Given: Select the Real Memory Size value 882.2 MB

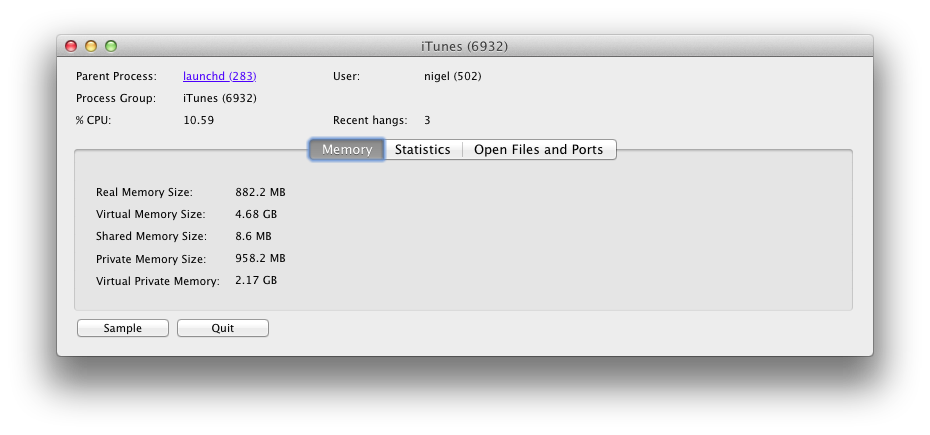Looking at the screenshot, I should [260, 192].
